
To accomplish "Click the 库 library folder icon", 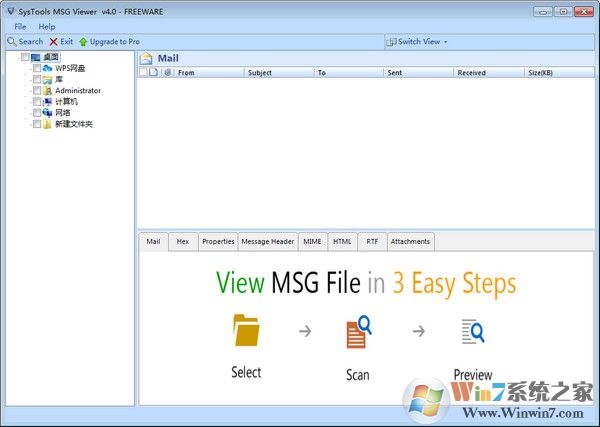I will click(x=47, y=80).
